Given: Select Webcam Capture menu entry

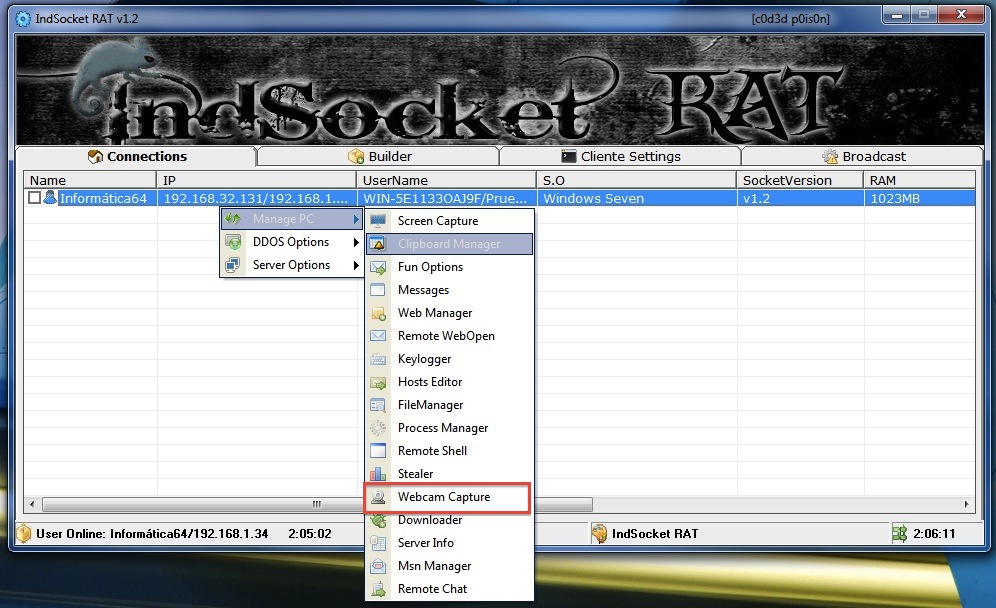Looking at the screenshot, I should click(450, 497).
